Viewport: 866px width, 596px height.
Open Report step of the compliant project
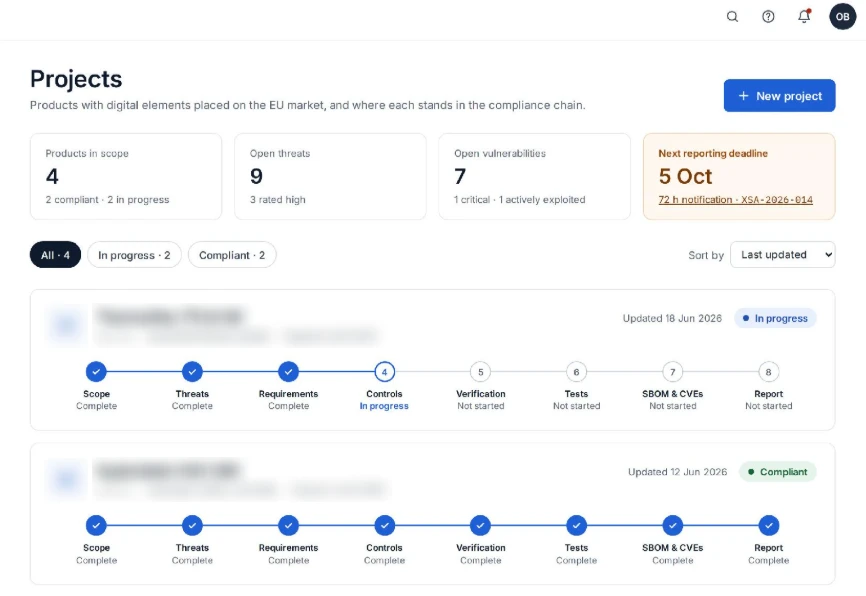[768, 525]
